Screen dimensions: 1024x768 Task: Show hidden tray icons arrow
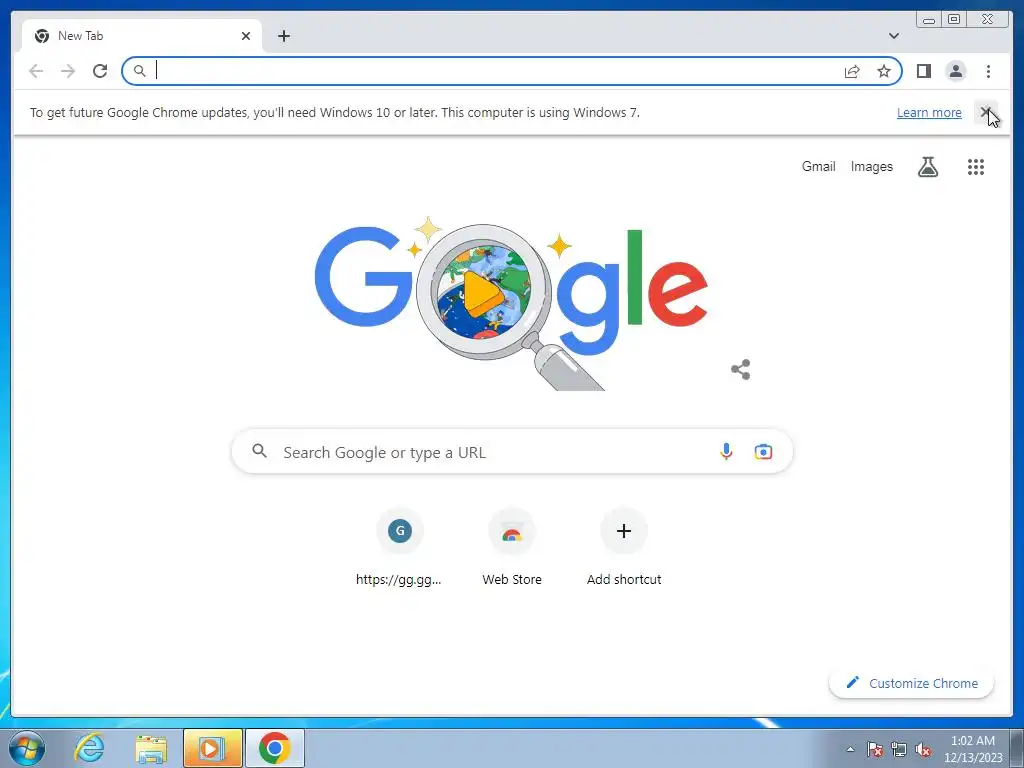click(x=850, y=749)
